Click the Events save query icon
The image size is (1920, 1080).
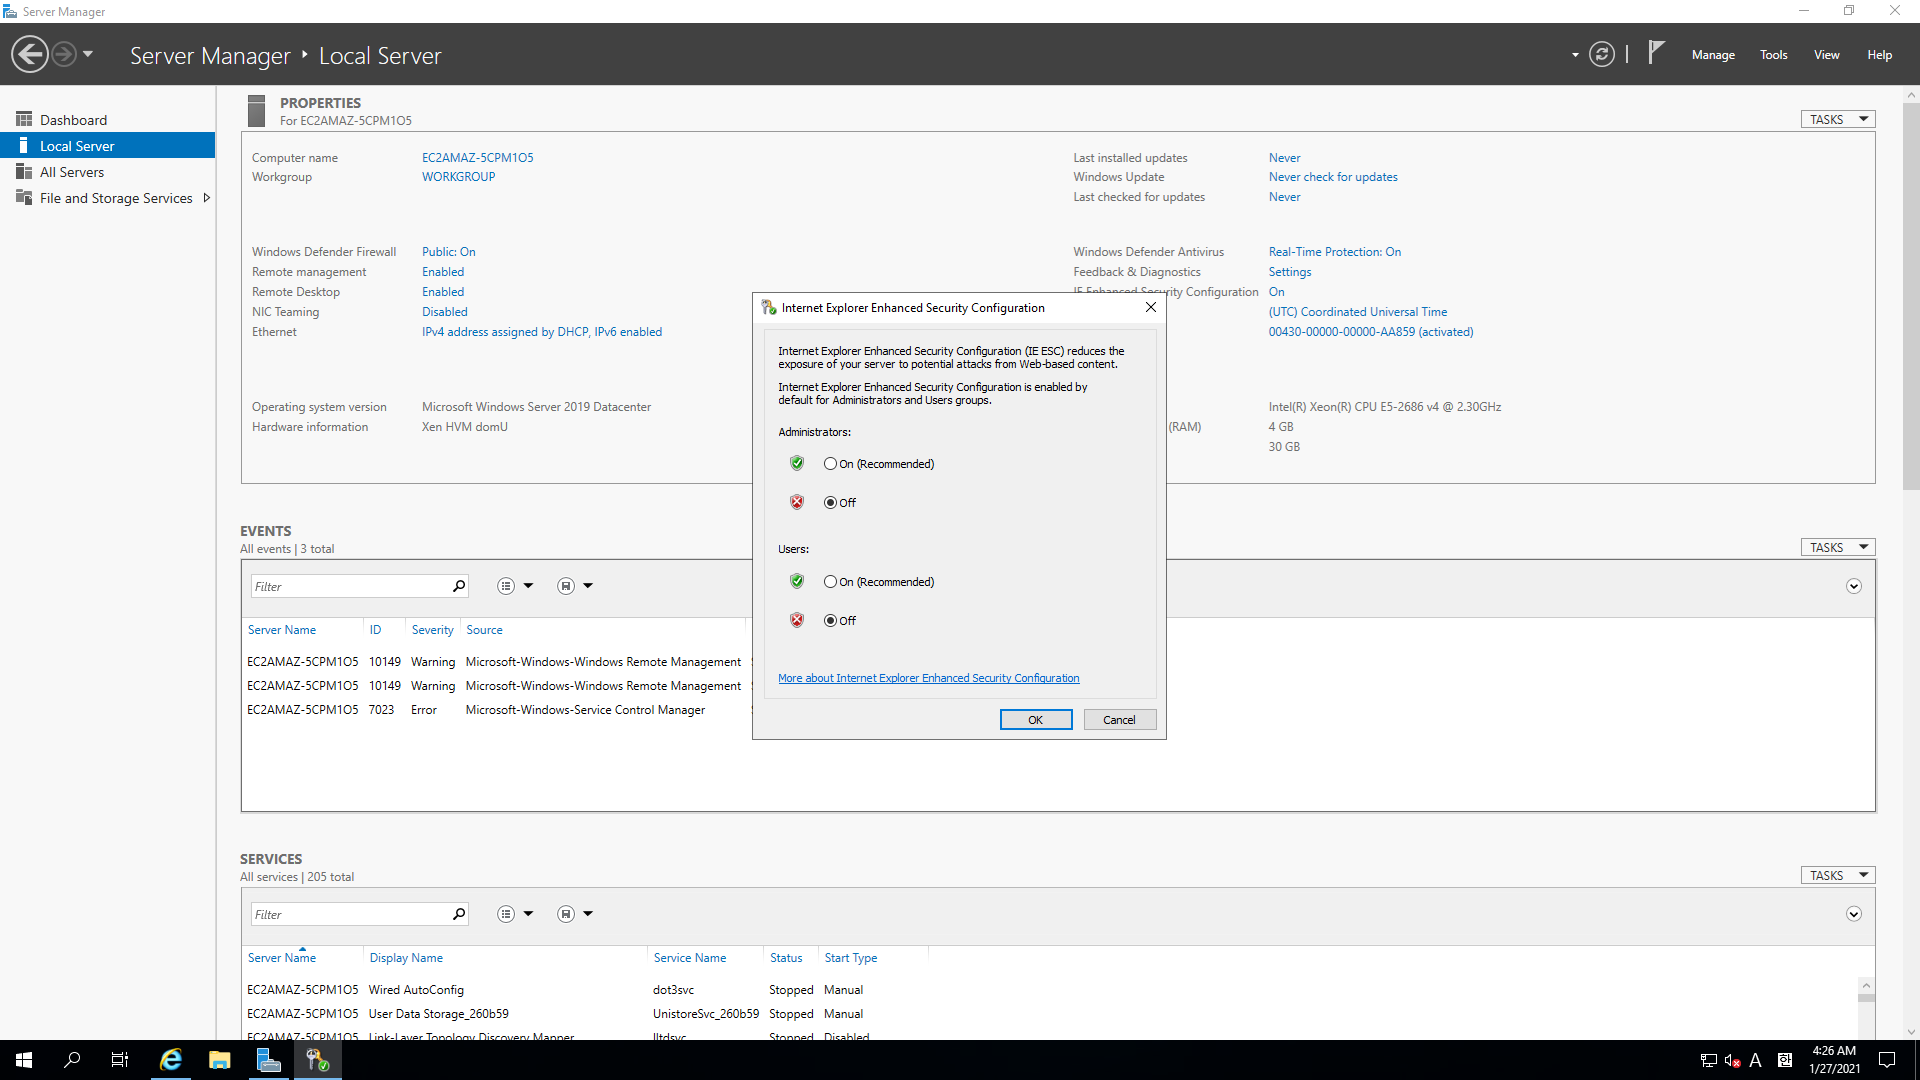click(x=566, y=586)
